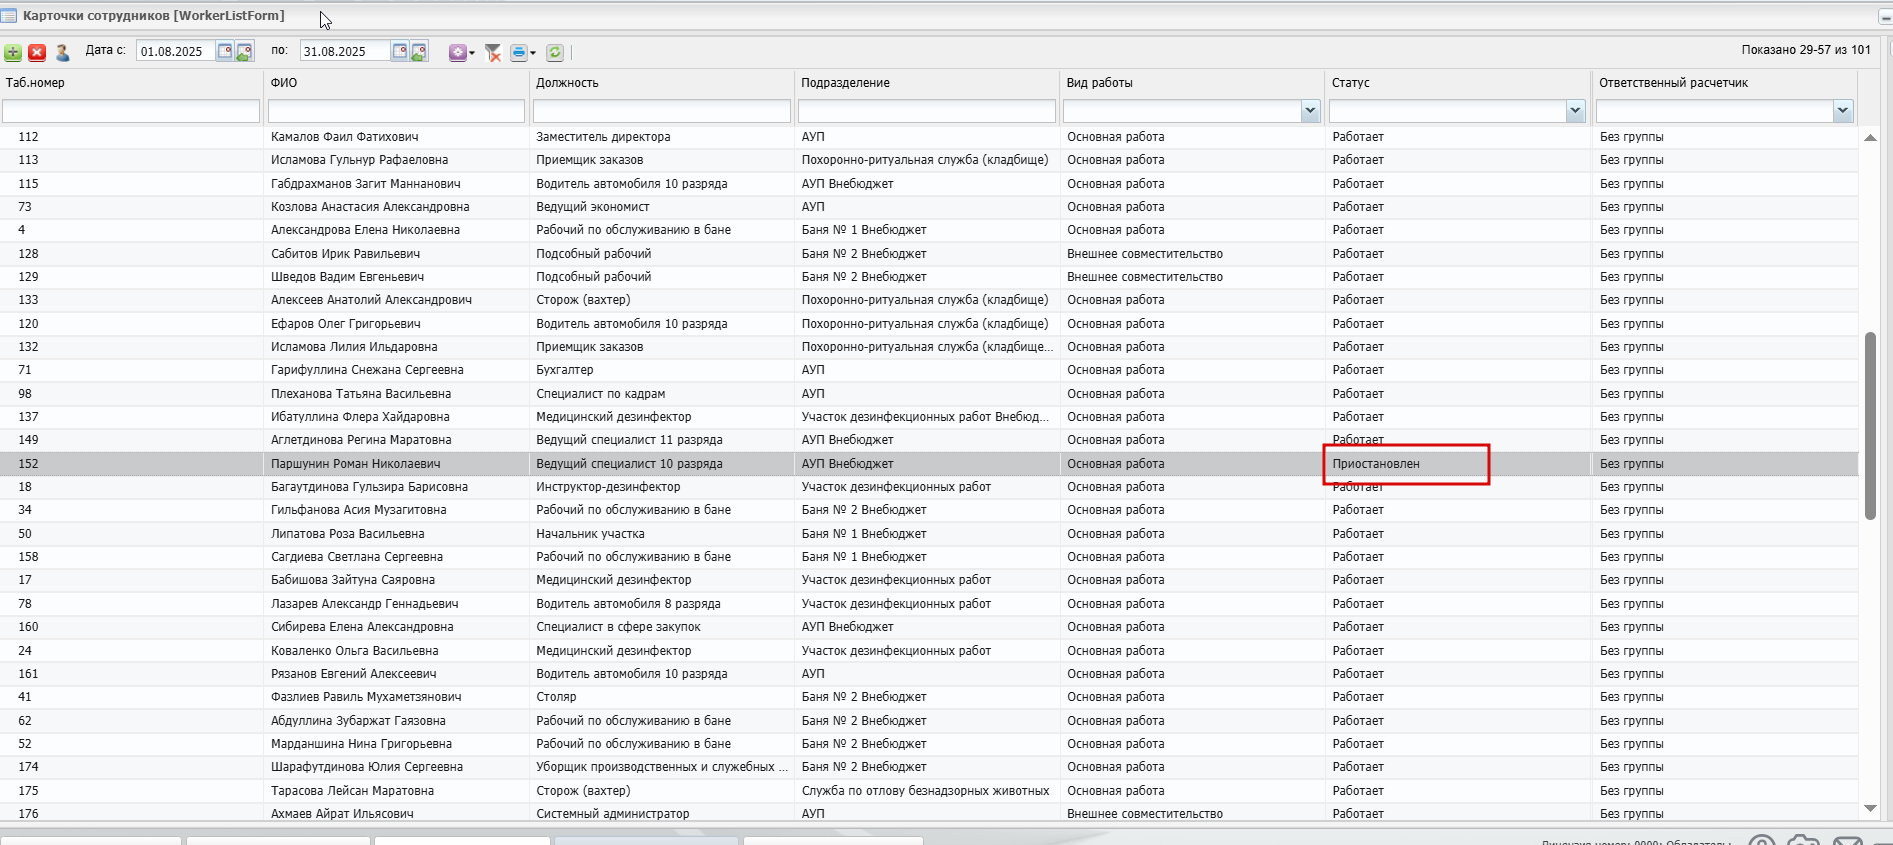Viewport: 1893px width, 845px height.
Task: Click the red delete record icon
Action: click(37, 53)
